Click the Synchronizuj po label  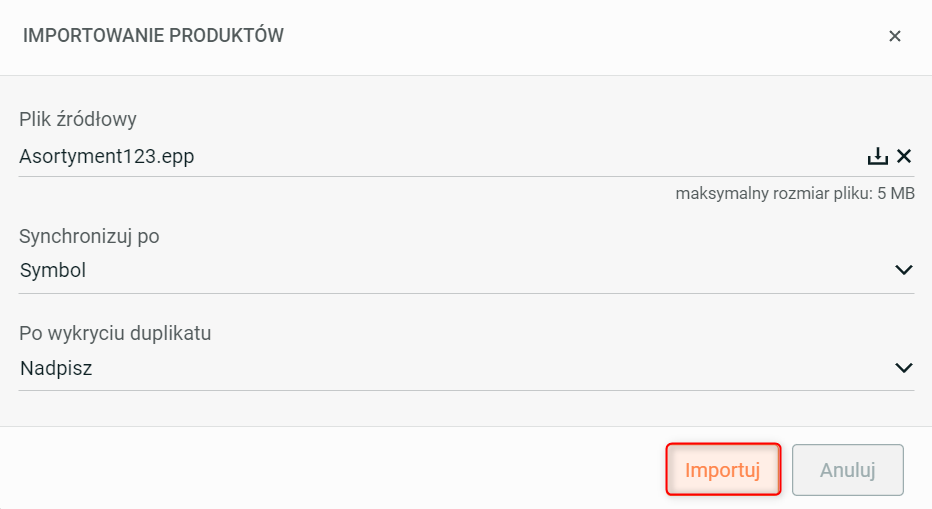tap(89, 237)
